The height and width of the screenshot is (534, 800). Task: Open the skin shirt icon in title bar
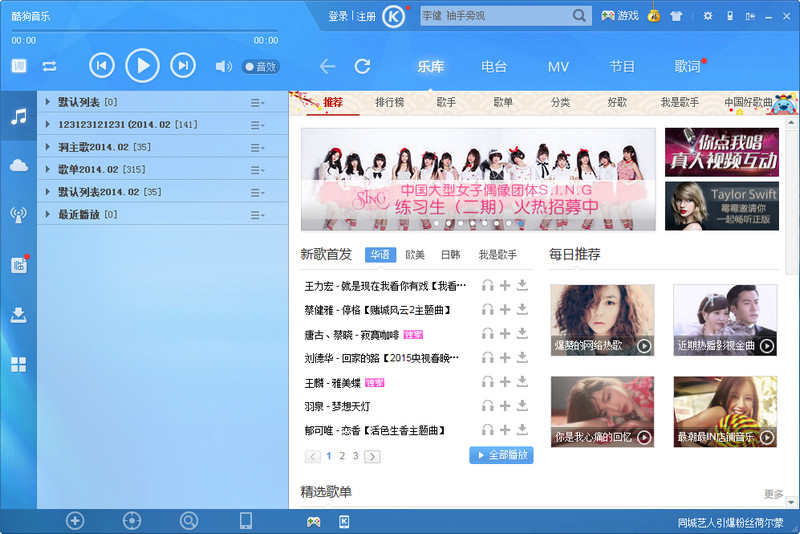click(x=676, y=16)
